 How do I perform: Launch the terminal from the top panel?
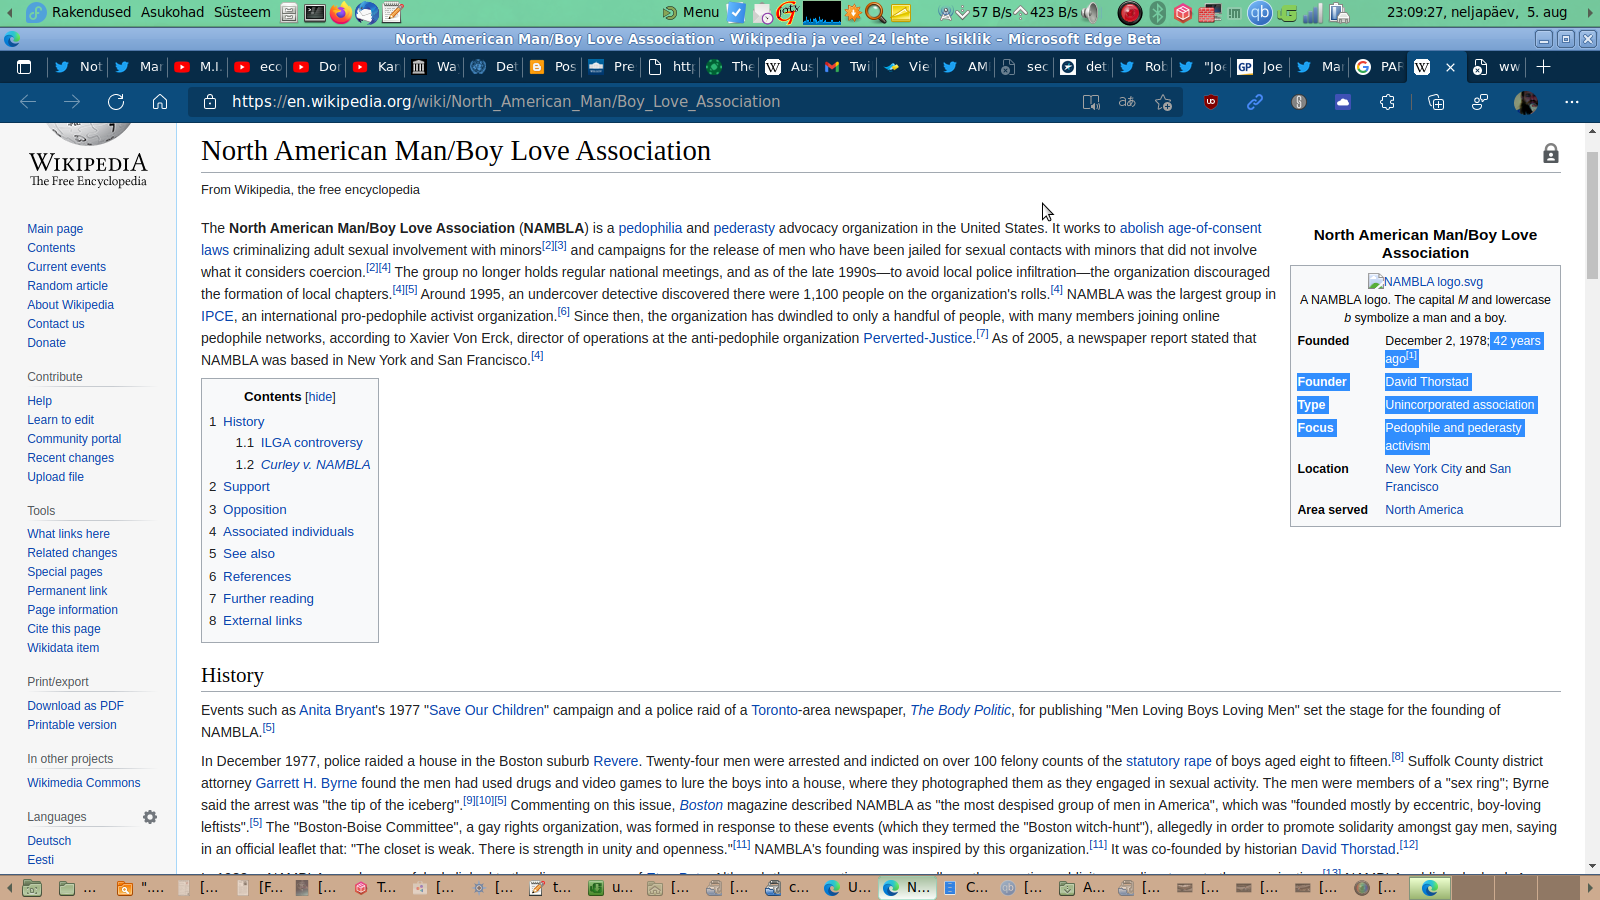pyautogui.click(x=315, y=12)
